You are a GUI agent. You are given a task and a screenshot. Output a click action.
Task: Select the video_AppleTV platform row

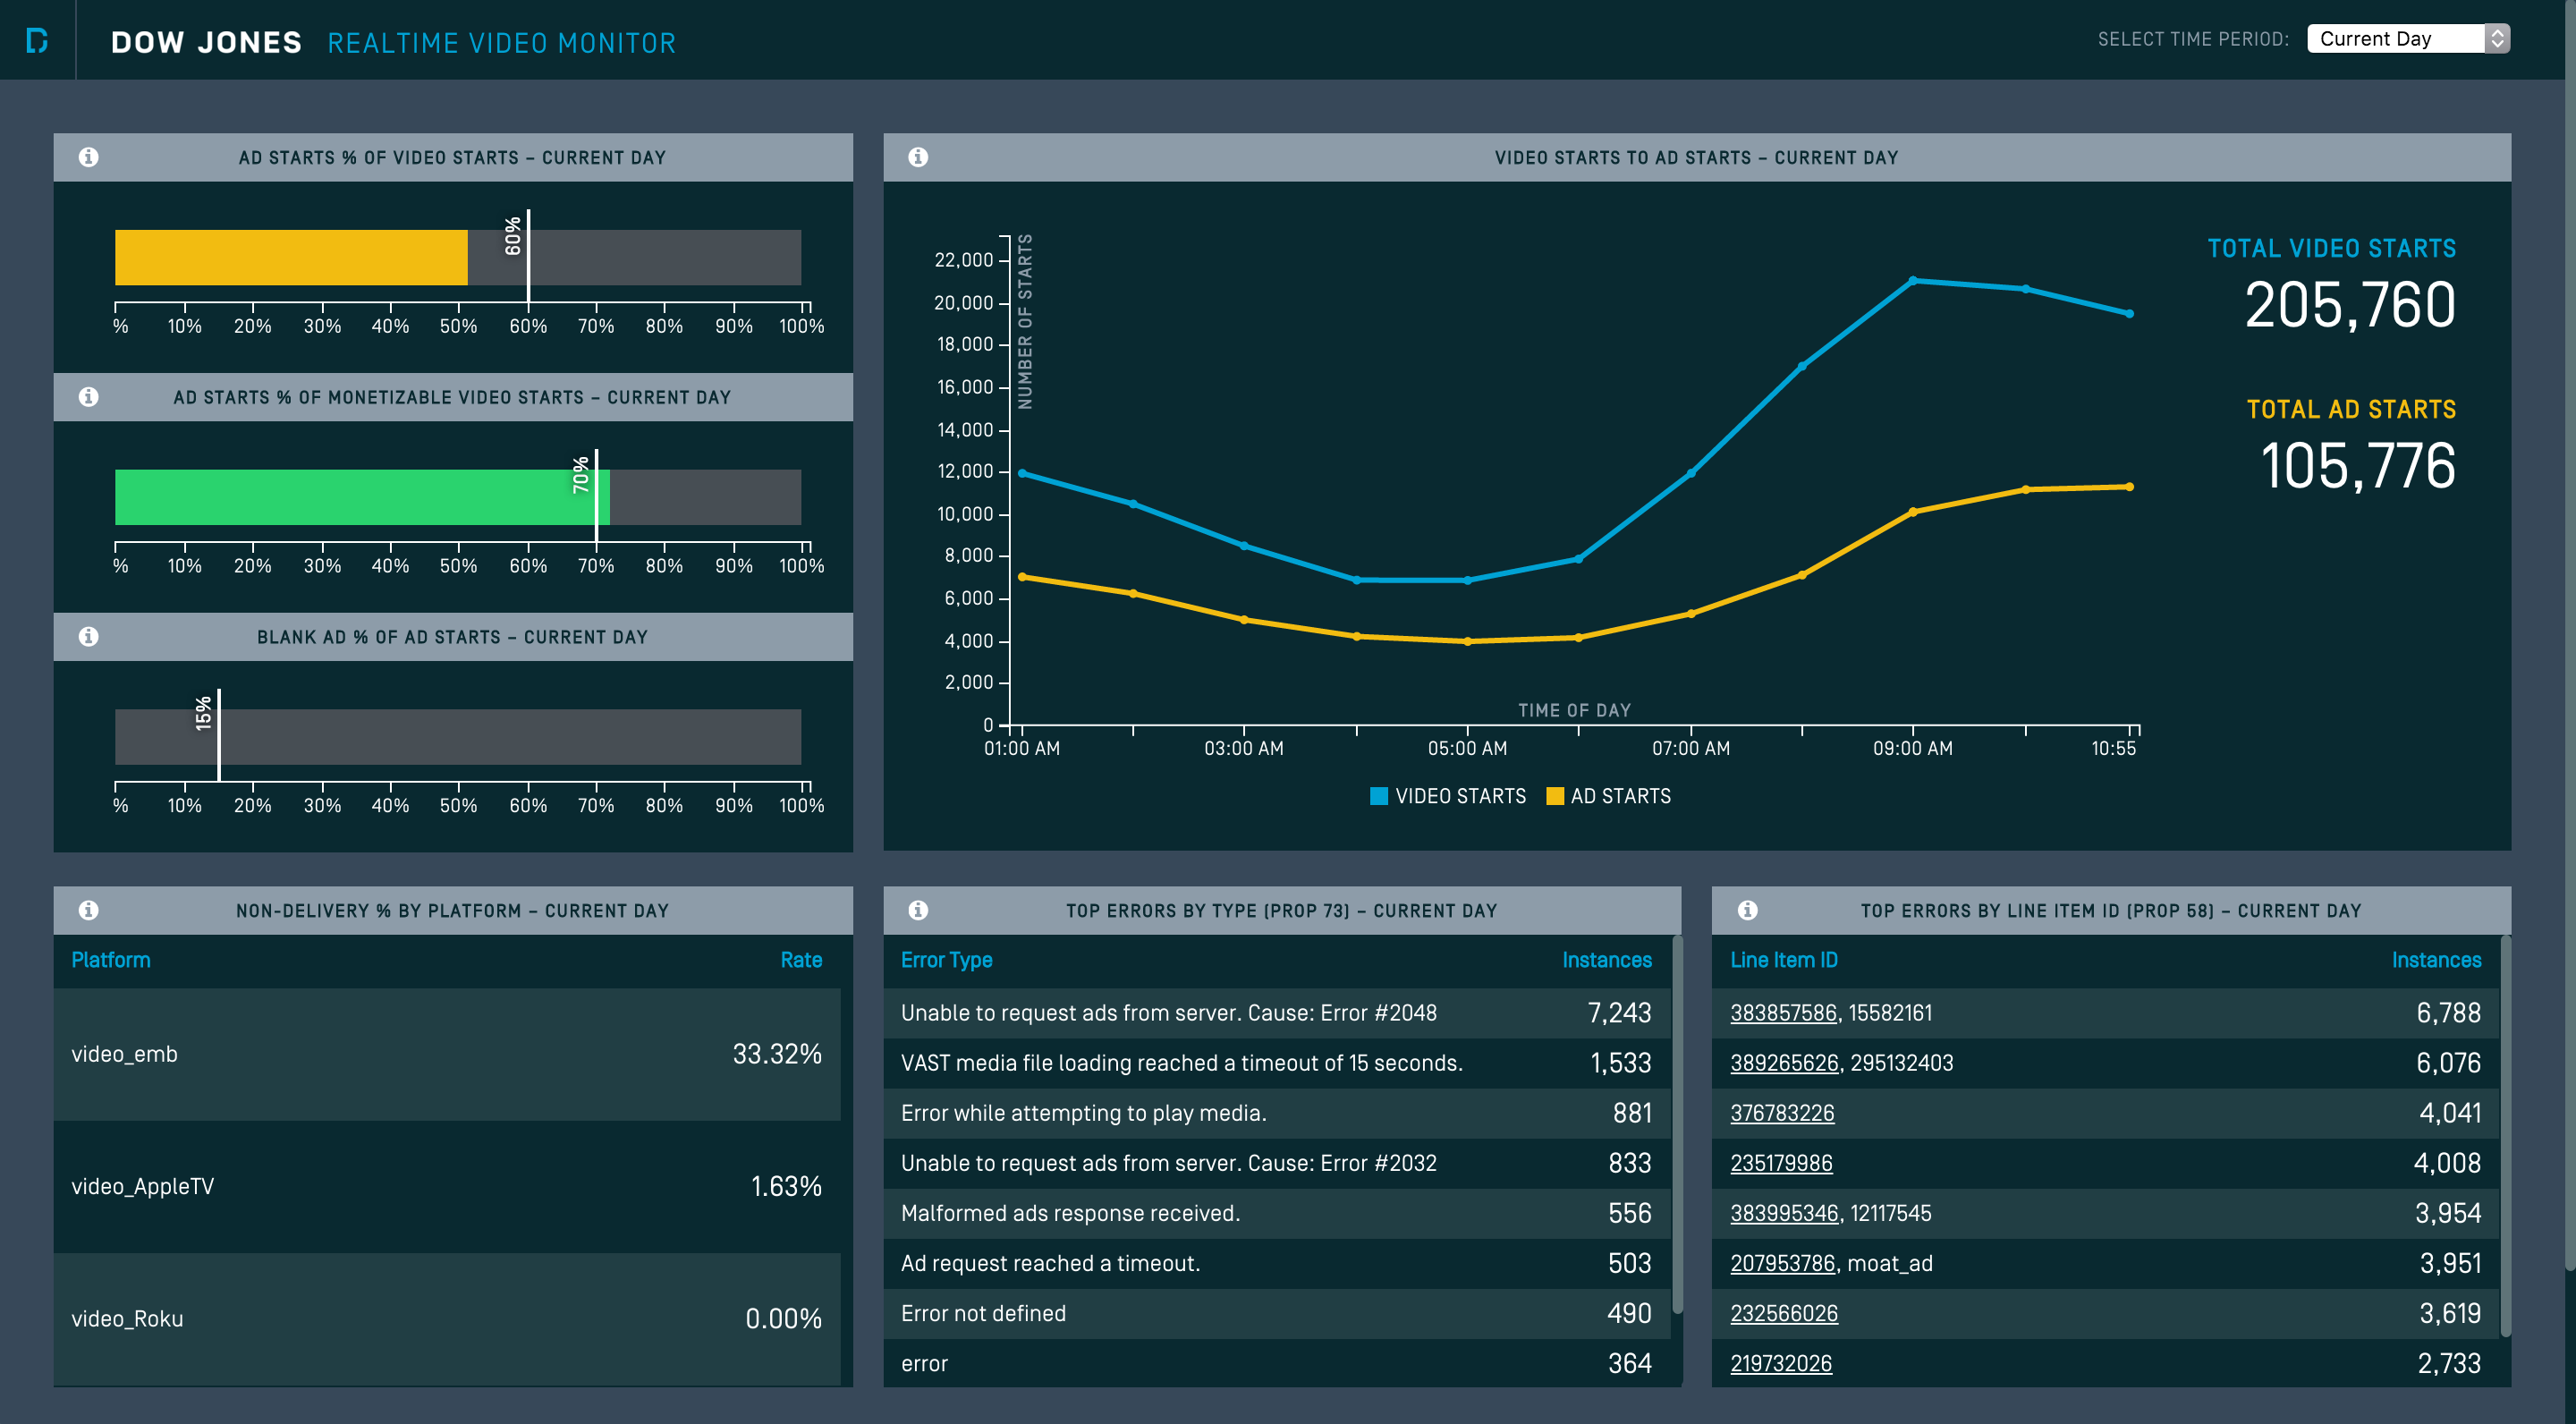[447, 1186]
